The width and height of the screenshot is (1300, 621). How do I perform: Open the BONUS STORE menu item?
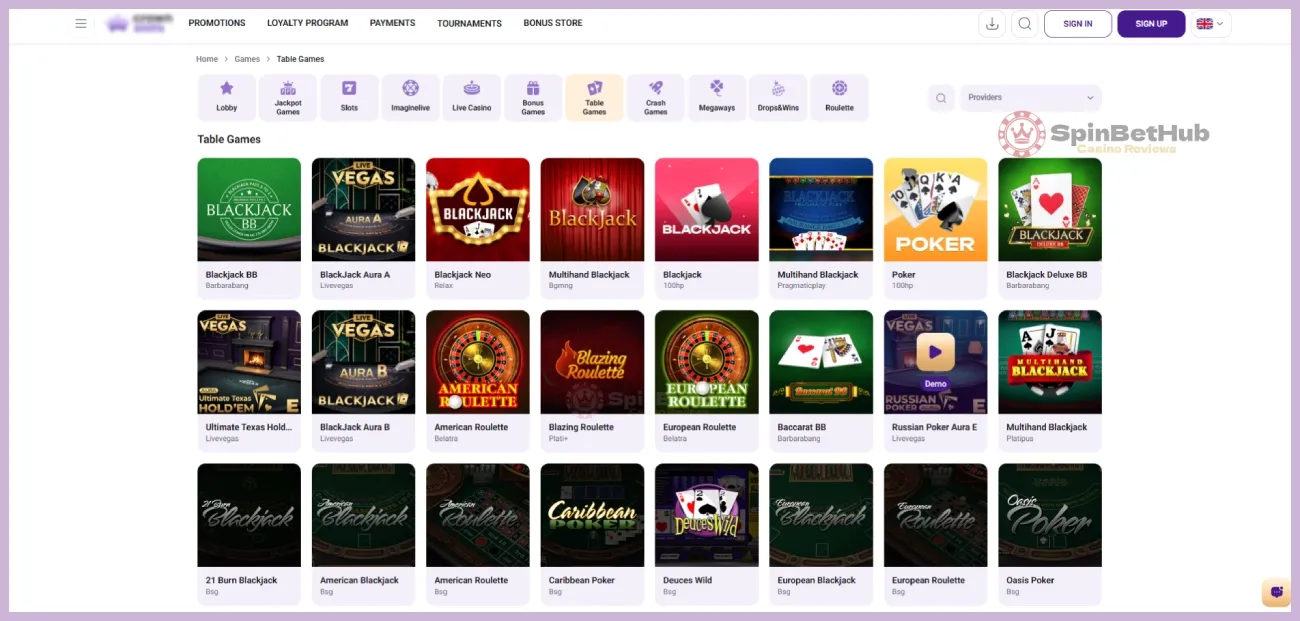[x=553, y=23]
